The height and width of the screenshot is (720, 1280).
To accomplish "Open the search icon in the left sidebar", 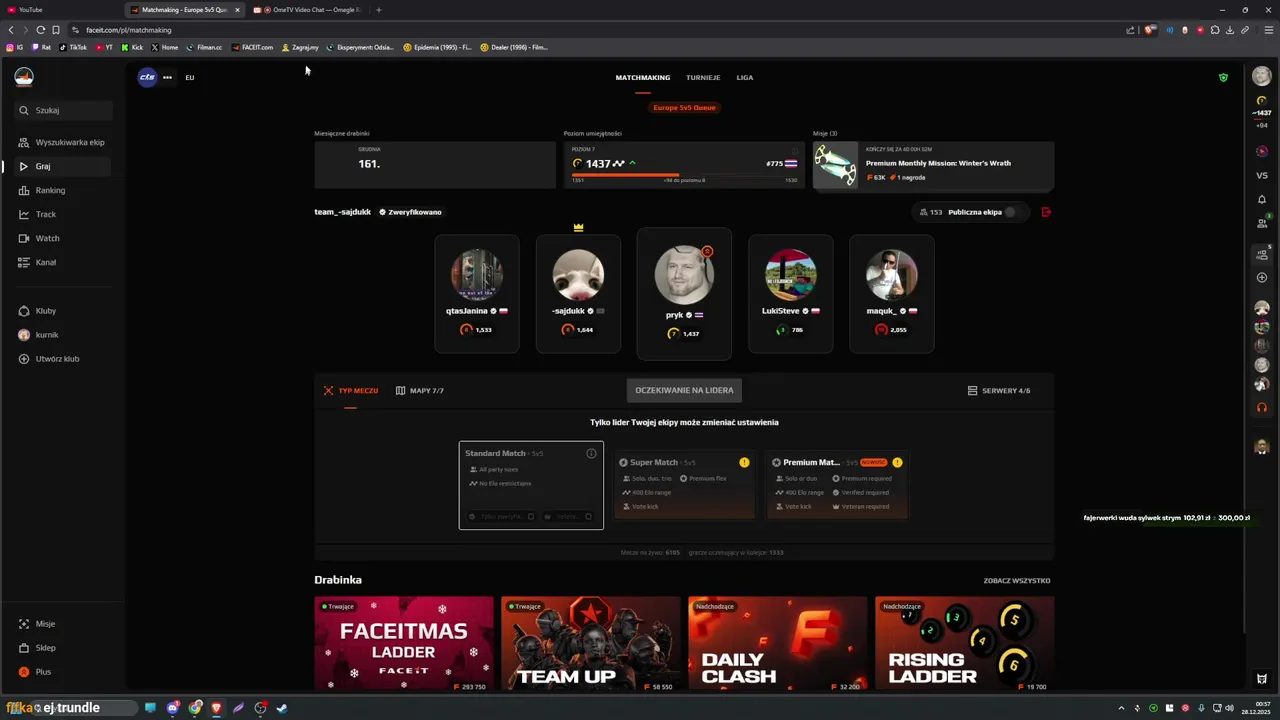I will 24,111.
